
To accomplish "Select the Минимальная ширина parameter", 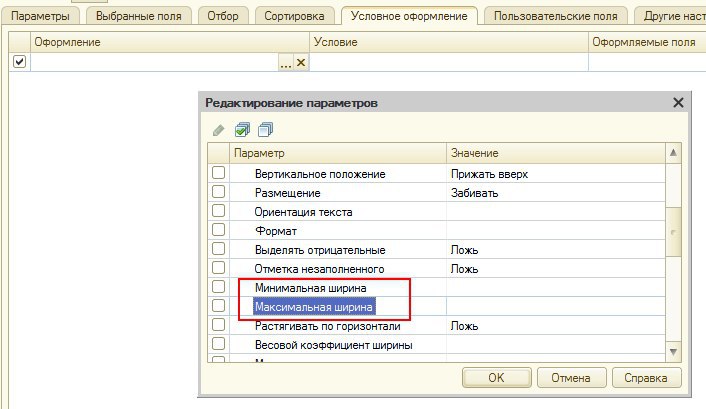I will tap(310, 288).
